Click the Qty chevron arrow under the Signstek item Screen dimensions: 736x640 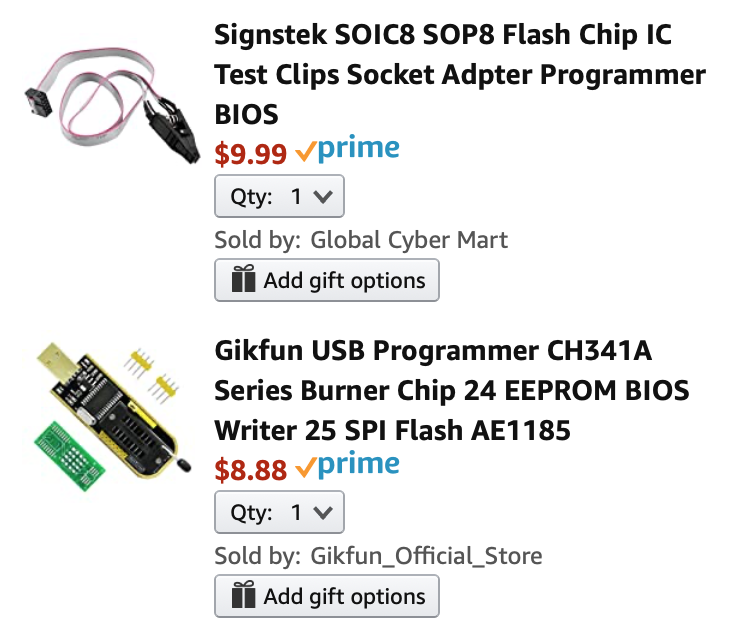[323, 197]
